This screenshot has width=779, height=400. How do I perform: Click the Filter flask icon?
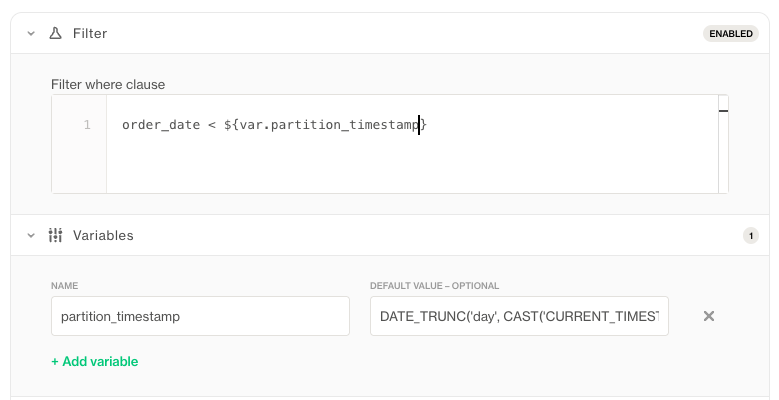tap(56, 34)
